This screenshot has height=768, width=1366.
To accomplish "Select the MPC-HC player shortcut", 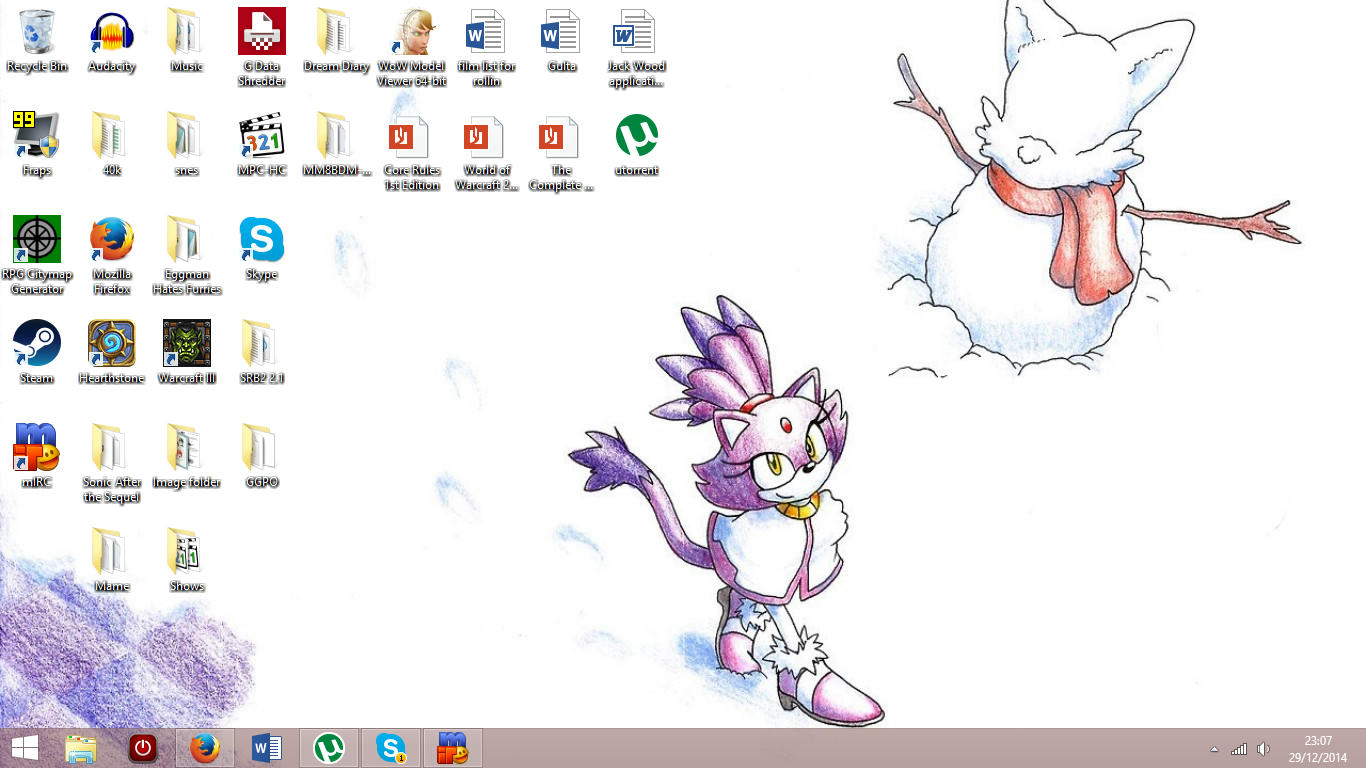I will point(261,145).
